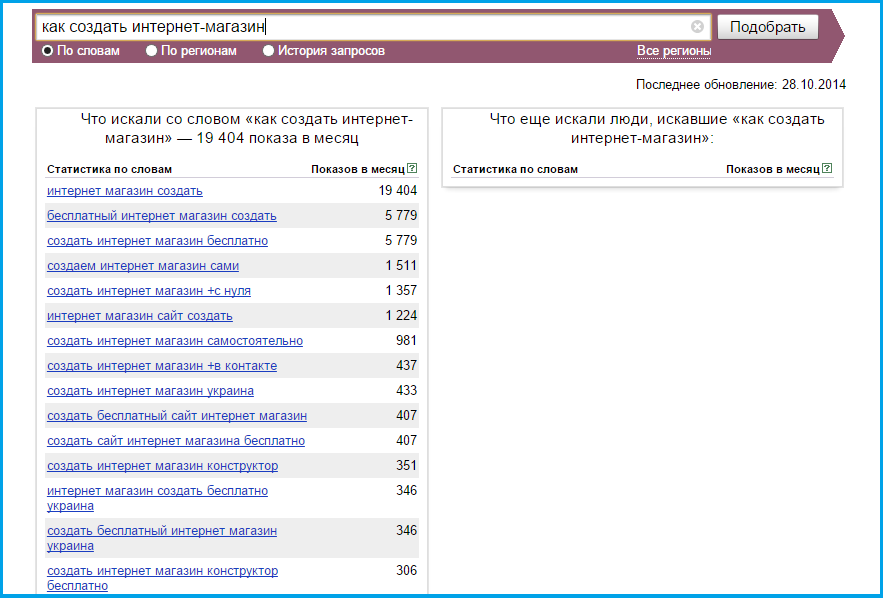Select the 'По словам' radio option
883x598 pixels.
click(47, 51)
